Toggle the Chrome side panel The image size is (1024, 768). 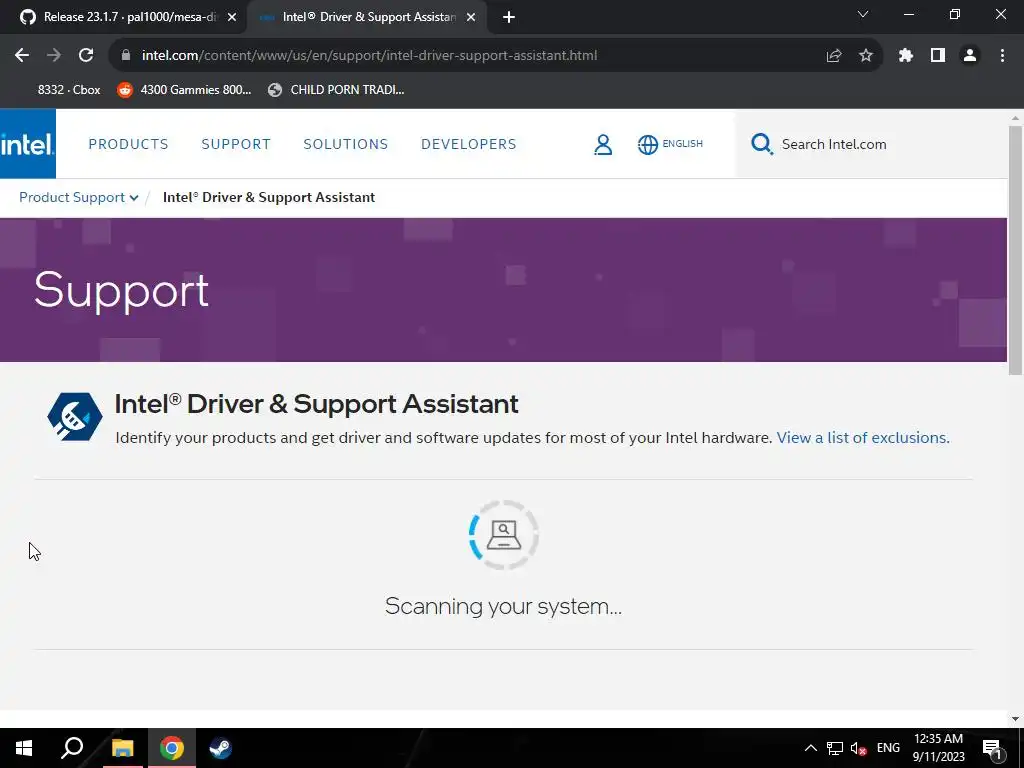[938, 56]
